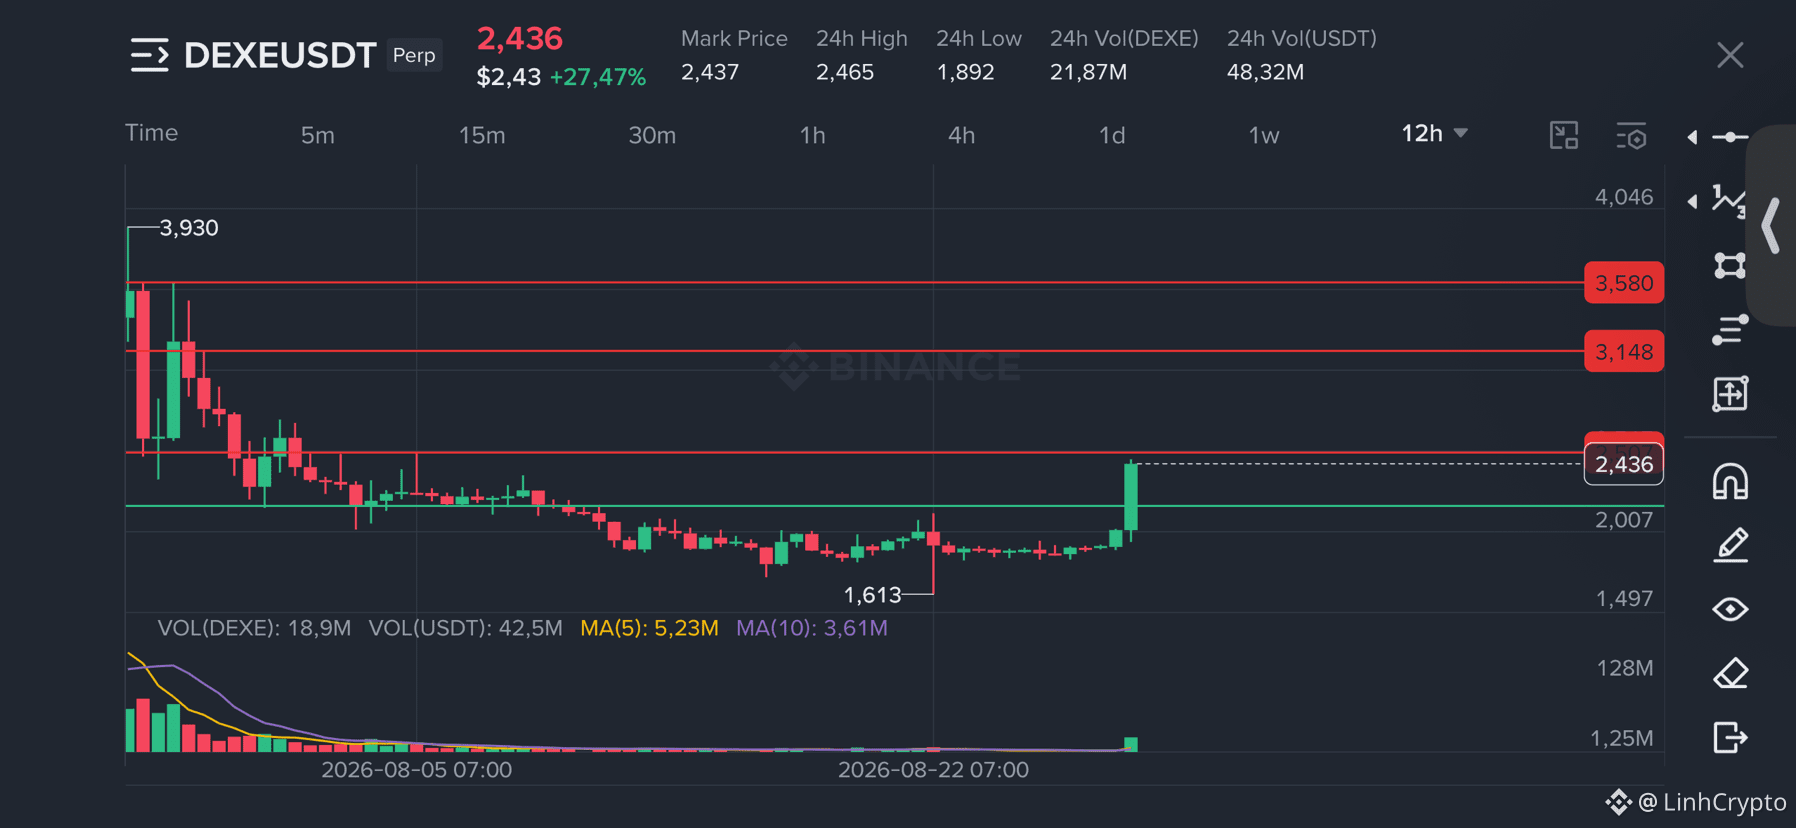Open the 12h timeframe dropdown
The image size is (1796, 828).
tap(1434, 133)
